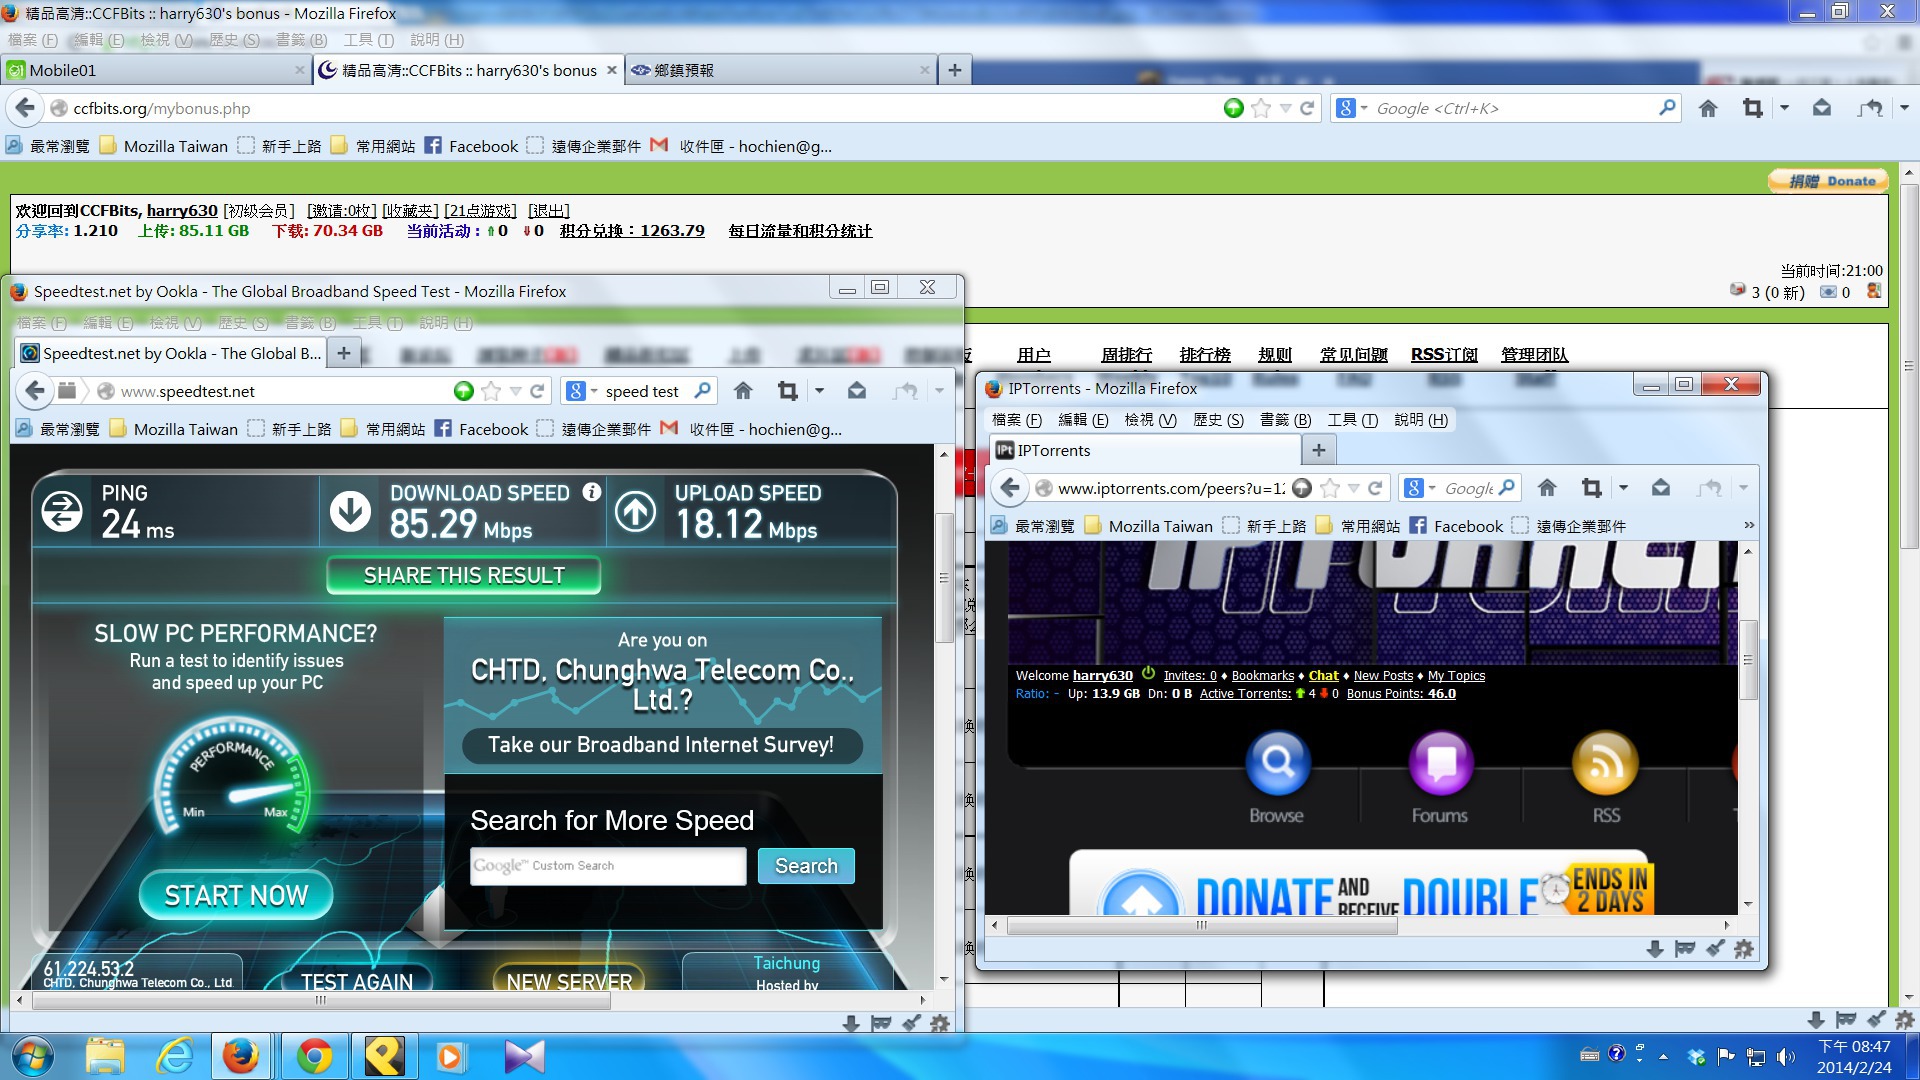Open Chrome from the Windows taskbar
Image resolution: width=1920 pixels, height=1080 pixels.
(x=314, y=1056)
